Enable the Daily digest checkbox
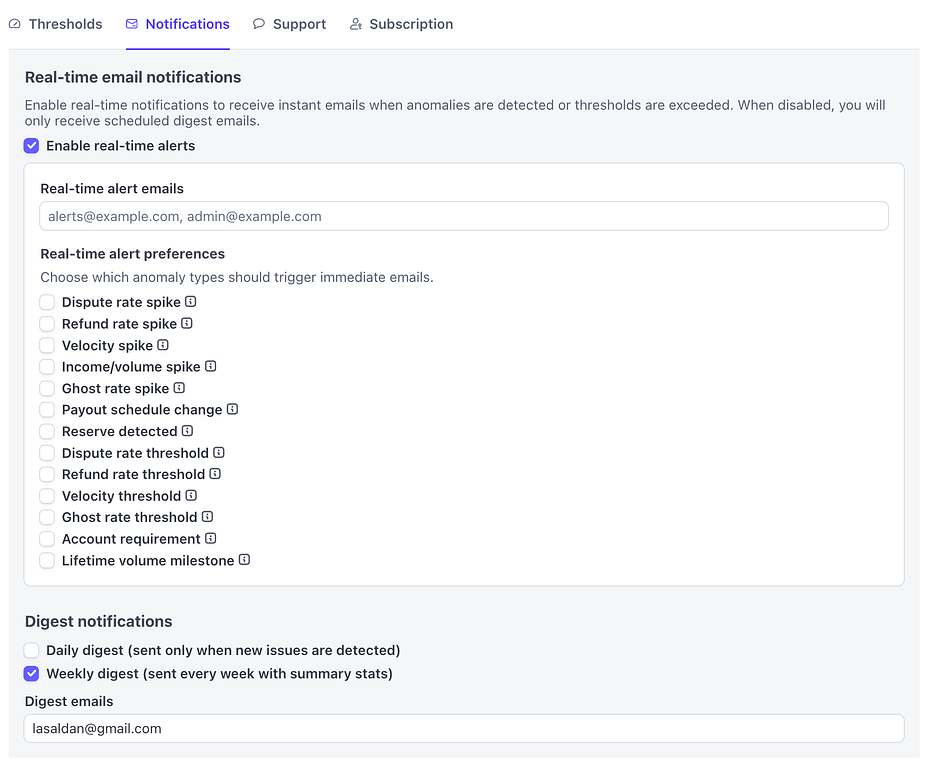 (x=32, y=650)
